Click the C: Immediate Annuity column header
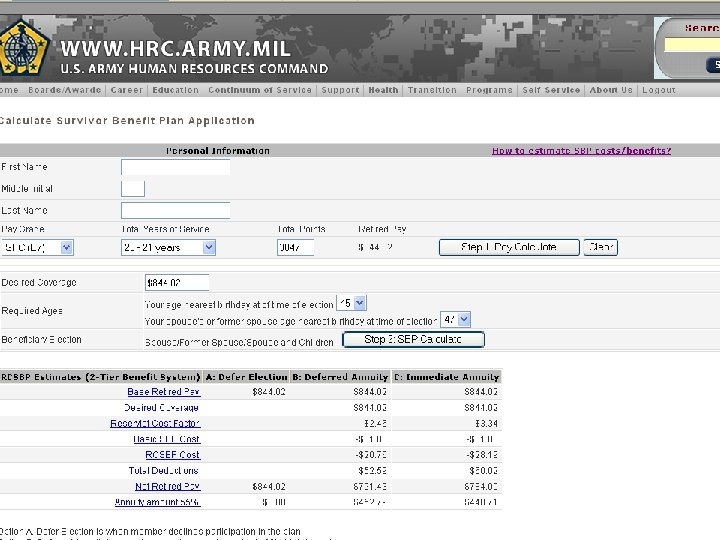Image resolution: width=720 pixels, height=540 pixels. click(x=447, y=377)
